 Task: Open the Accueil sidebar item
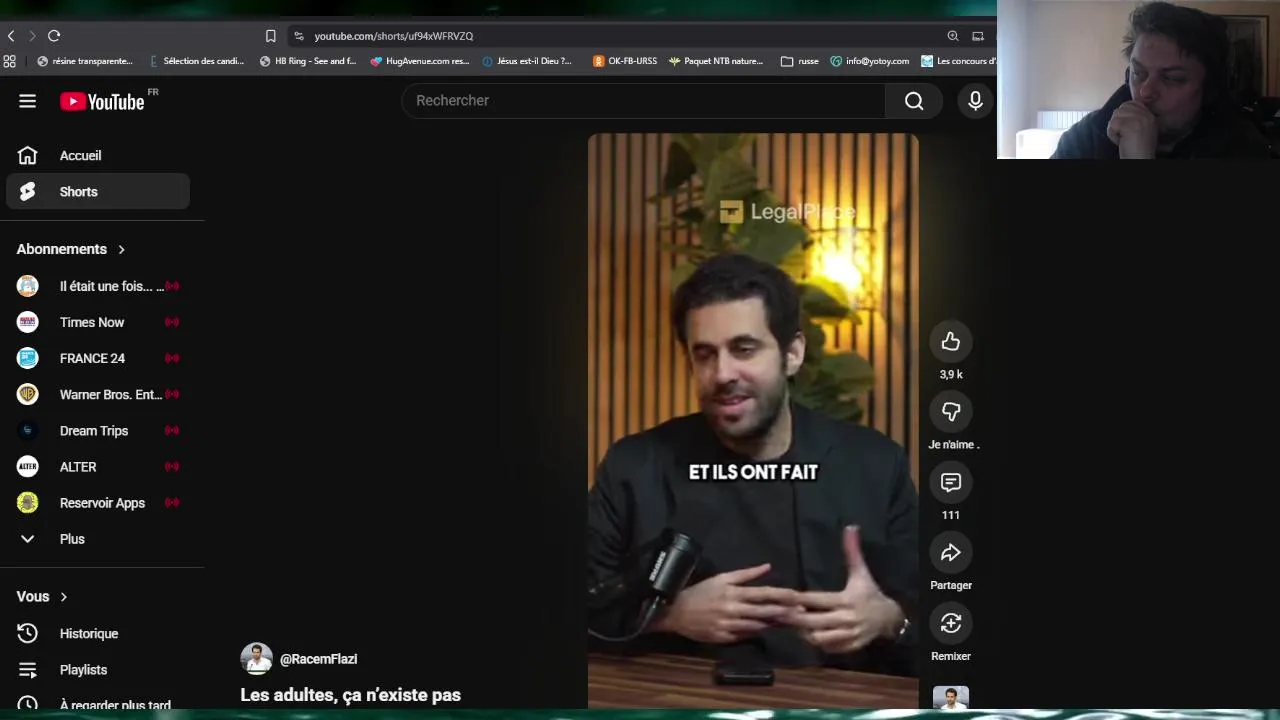[98, 156]
